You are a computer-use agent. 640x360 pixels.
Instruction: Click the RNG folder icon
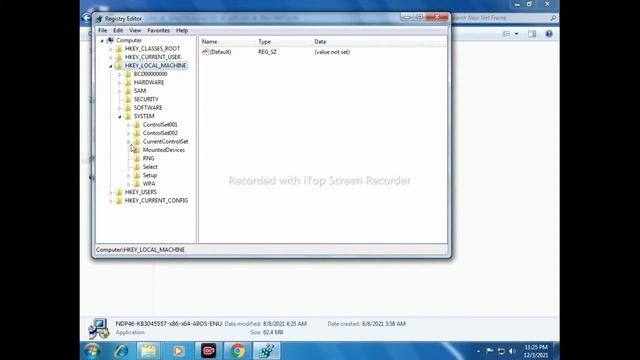pos(137,158)
